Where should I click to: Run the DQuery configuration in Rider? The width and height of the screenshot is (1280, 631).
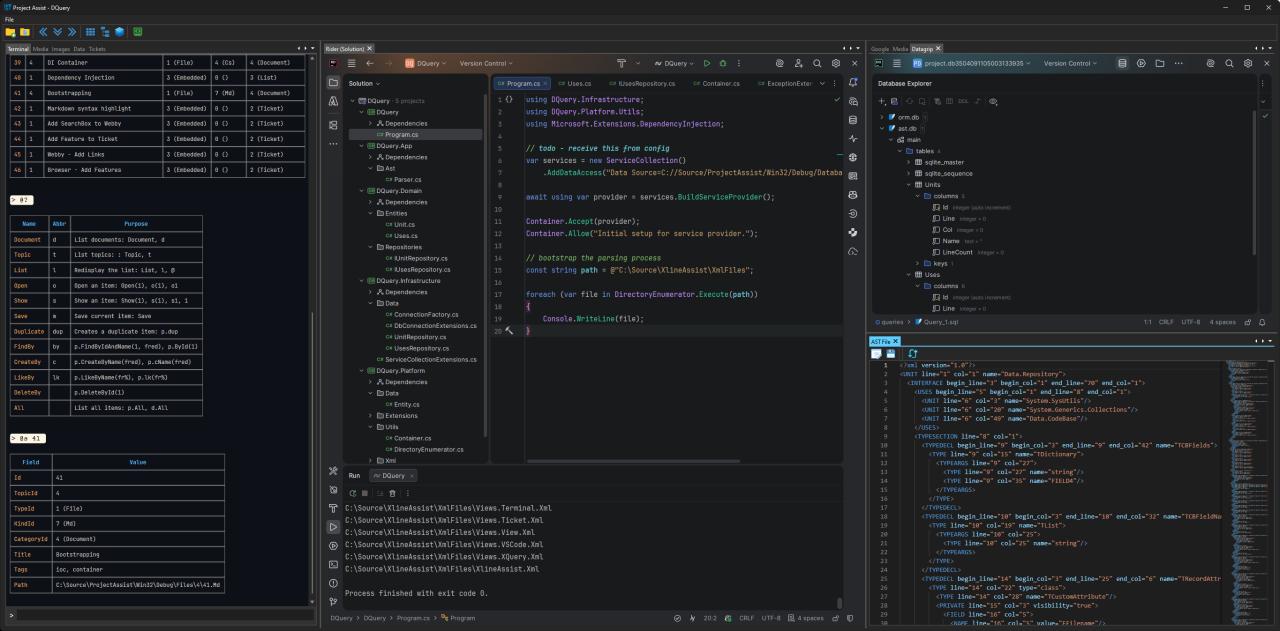708,63
